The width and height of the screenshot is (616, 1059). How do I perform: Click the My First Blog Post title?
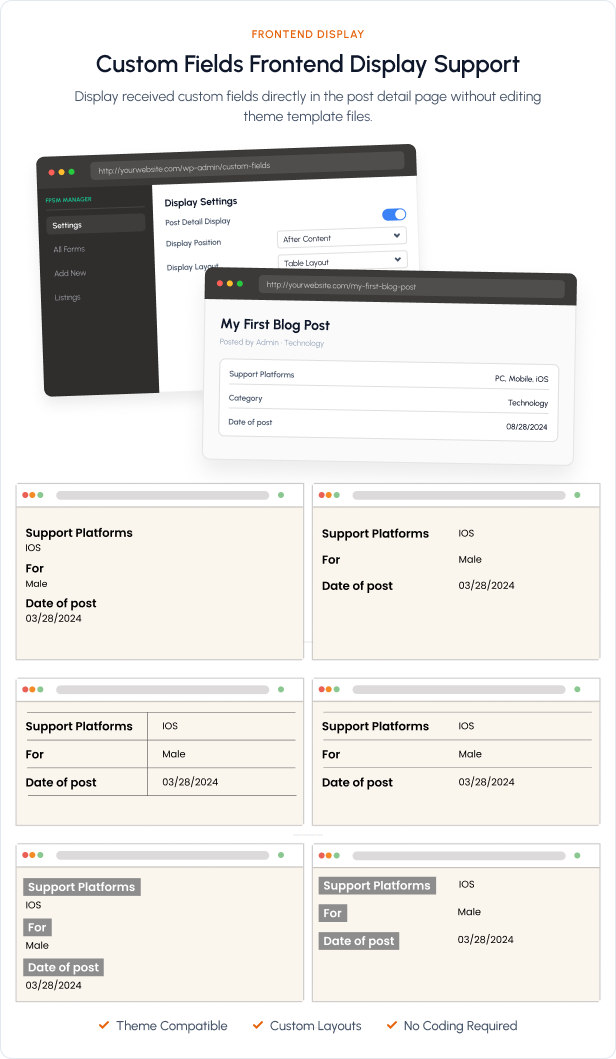click(x=275, y=325)
